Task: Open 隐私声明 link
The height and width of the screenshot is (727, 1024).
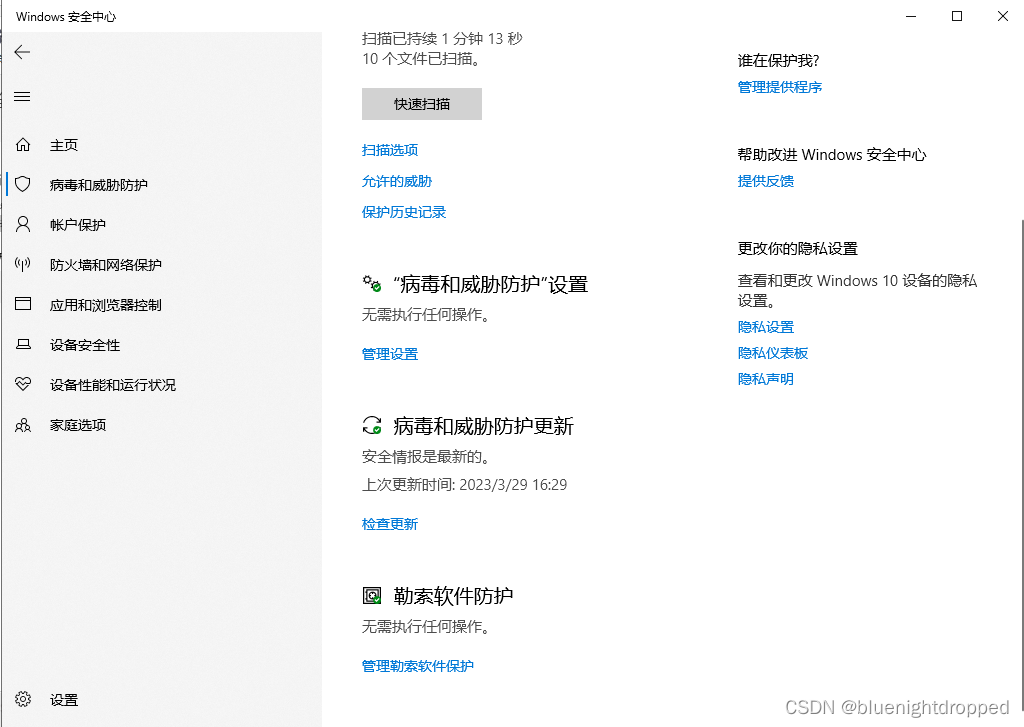Action: coord(765,379)
